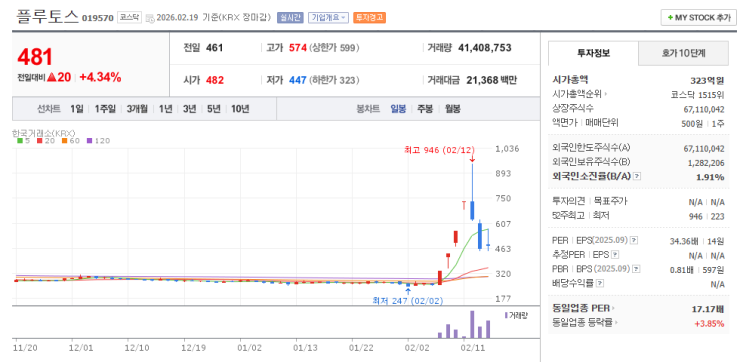Viewport: 743px width, 362px height.
Task: Open the 동일업종 PER link
Action: pos(584,308)
